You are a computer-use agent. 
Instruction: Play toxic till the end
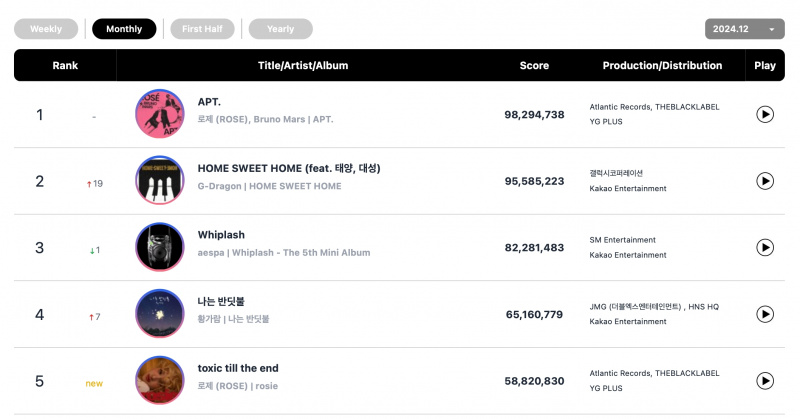(x=765, y=381)
